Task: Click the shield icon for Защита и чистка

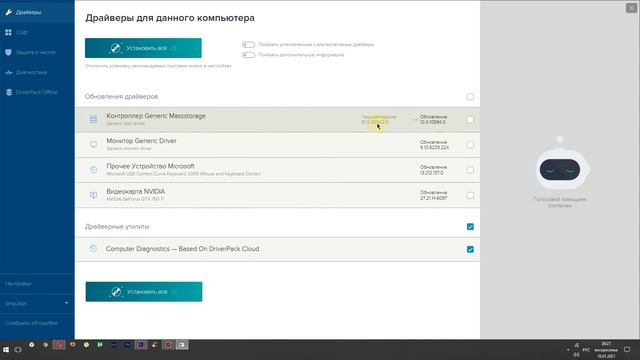Action: tap(8, 52)
